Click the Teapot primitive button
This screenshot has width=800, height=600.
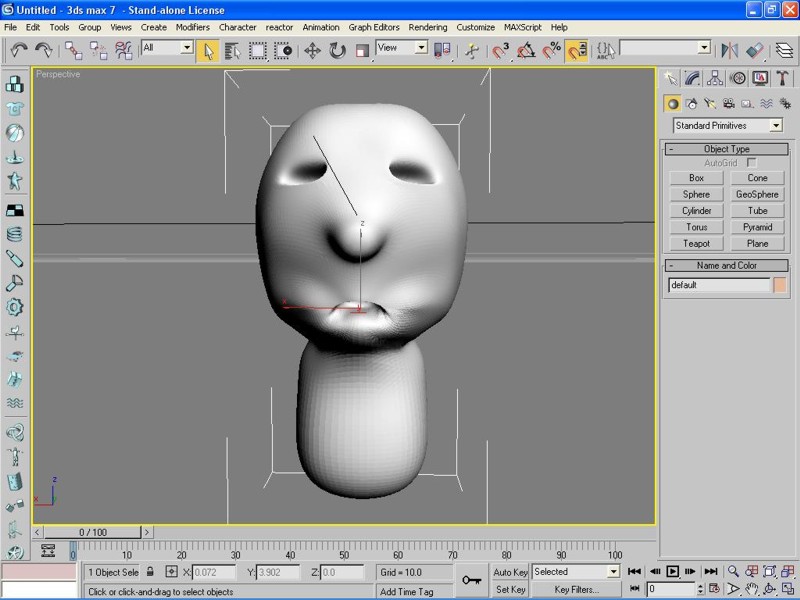tap(696, 243)
